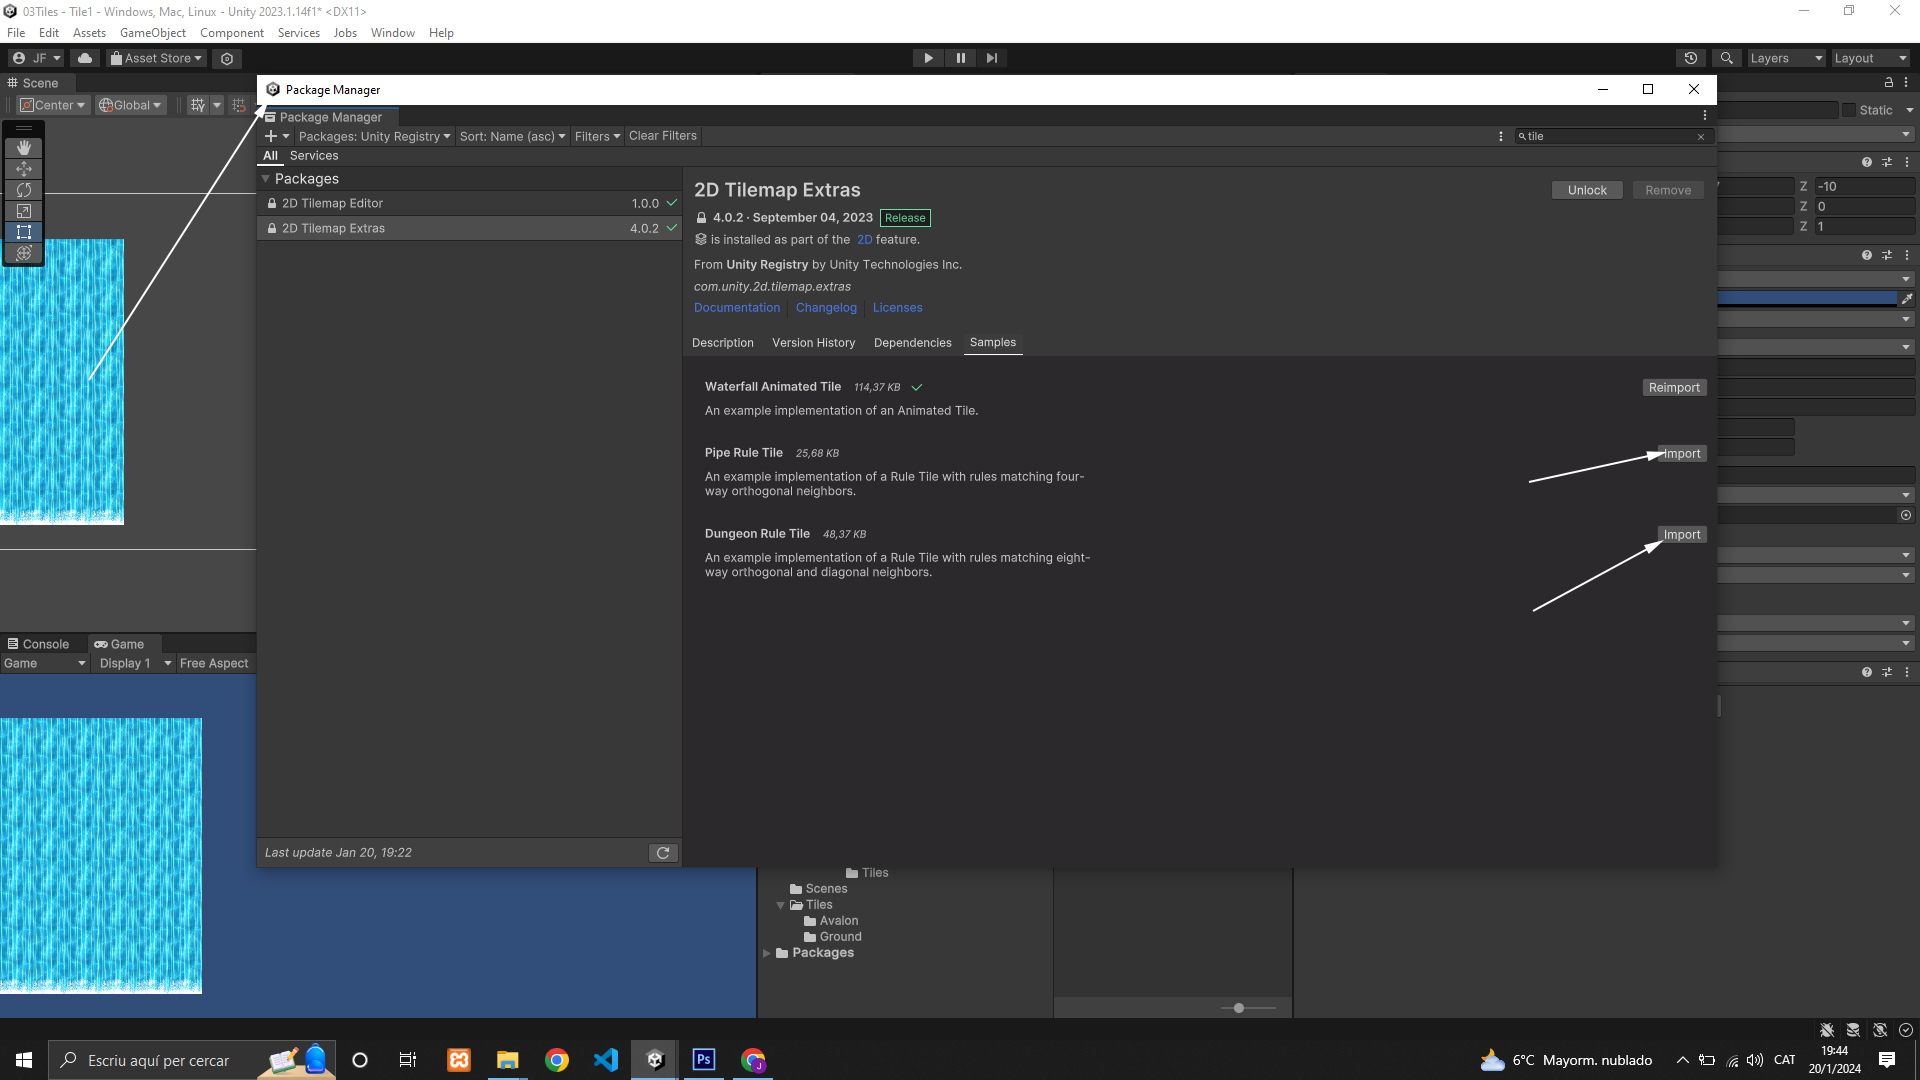
Task: Refresh the package list
Action: coord(663,853)
